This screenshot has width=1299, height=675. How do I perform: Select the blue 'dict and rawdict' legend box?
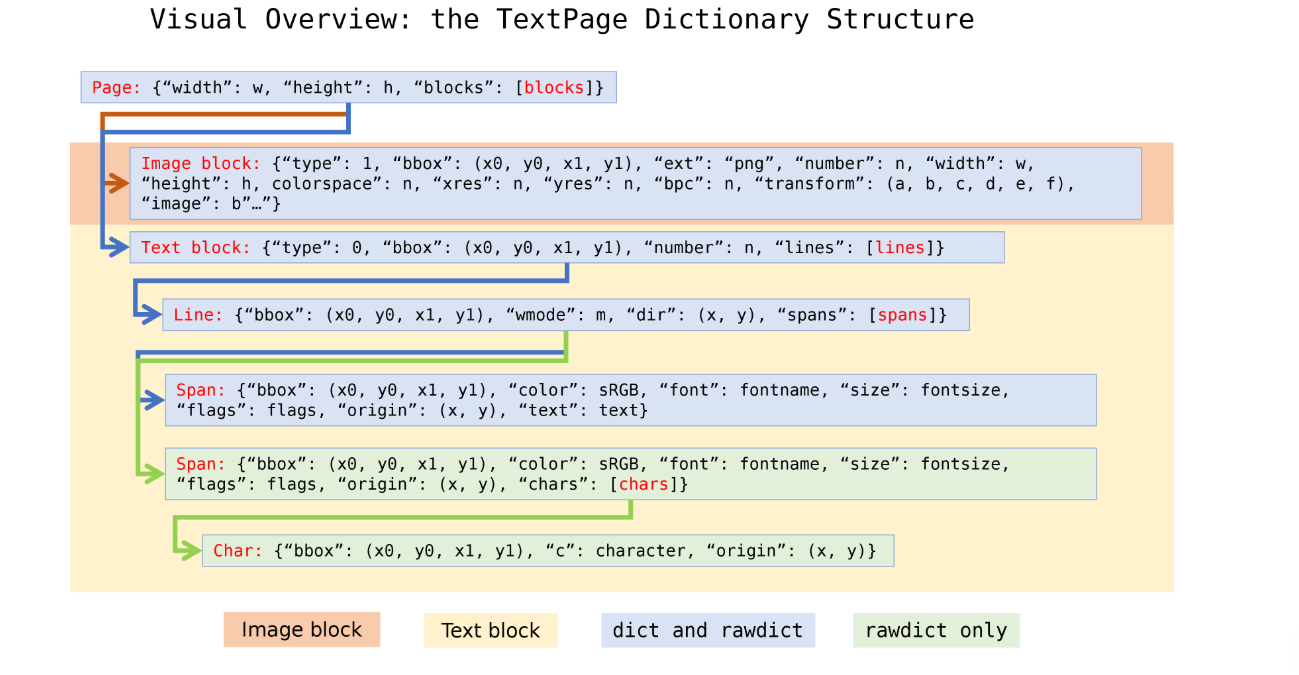[708, 630]
